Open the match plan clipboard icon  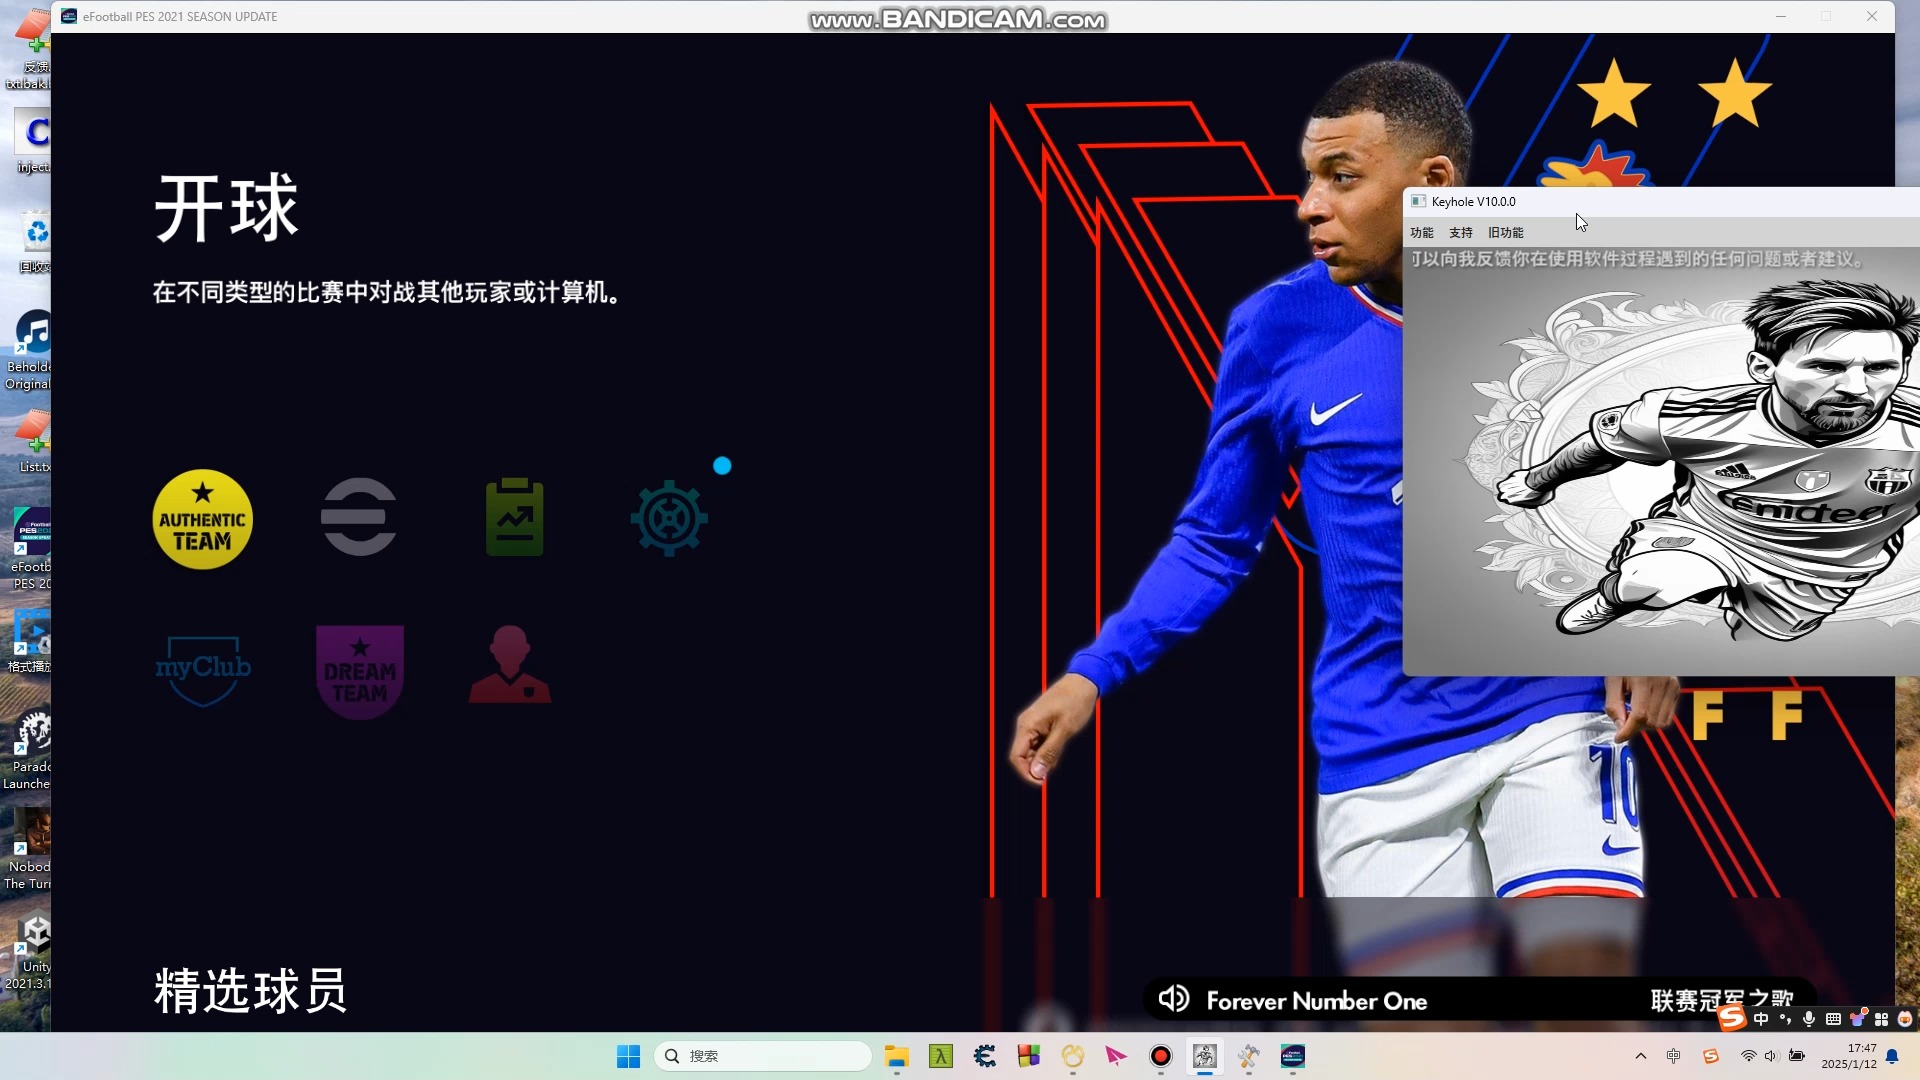(x=513, y=515)
